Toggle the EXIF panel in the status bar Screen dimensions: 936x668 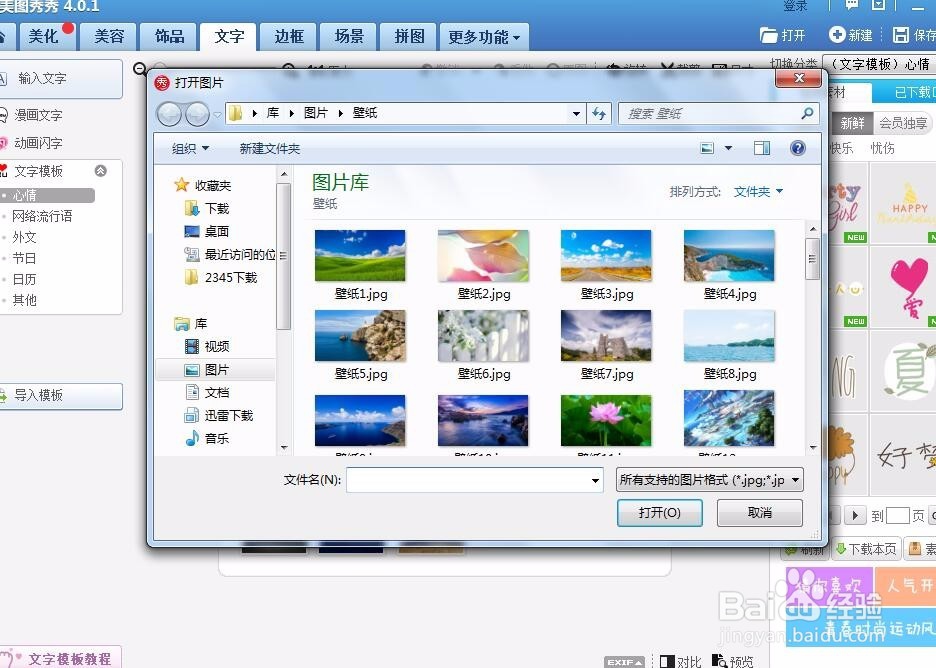coord(623,660)
